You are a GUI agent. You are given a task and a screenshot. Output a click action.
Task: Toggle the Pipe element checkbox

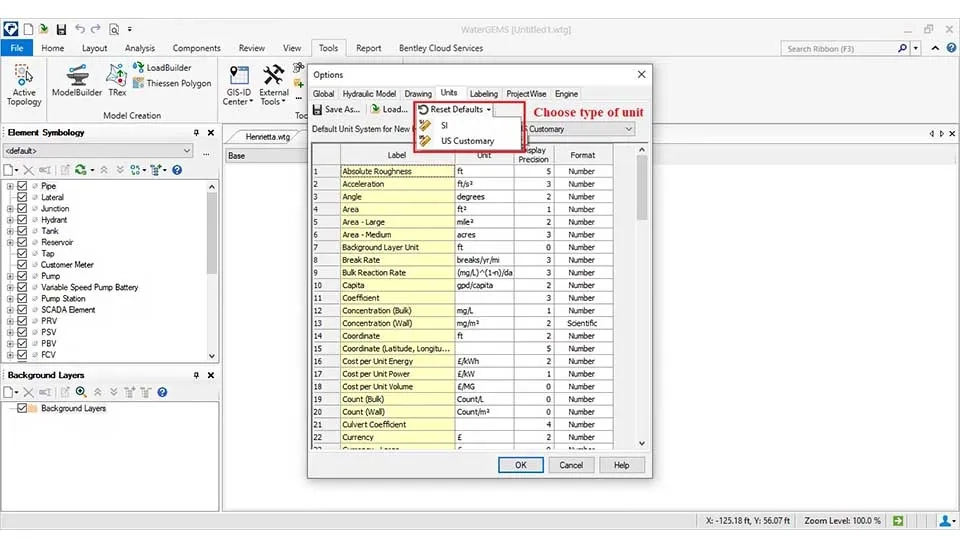22,186
